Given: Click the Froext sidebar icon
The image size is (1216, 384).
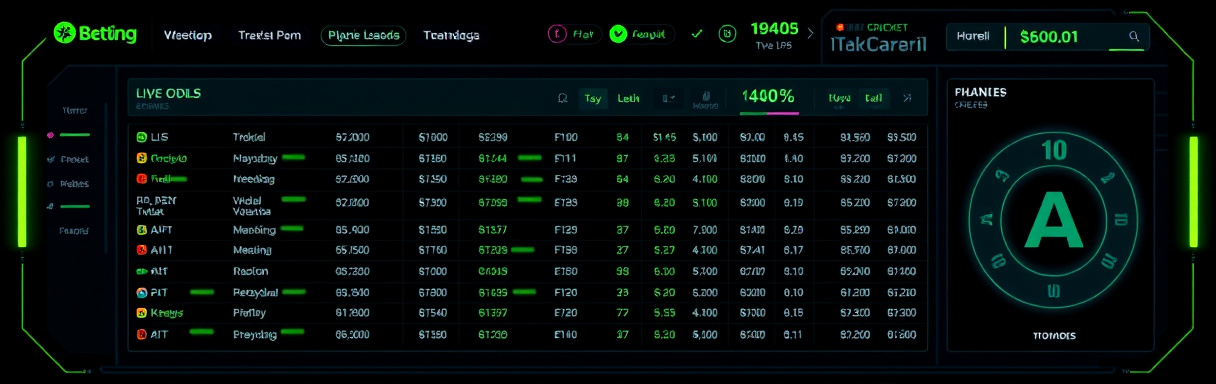Looking at the screenshot, I should (x=50, y=159).
